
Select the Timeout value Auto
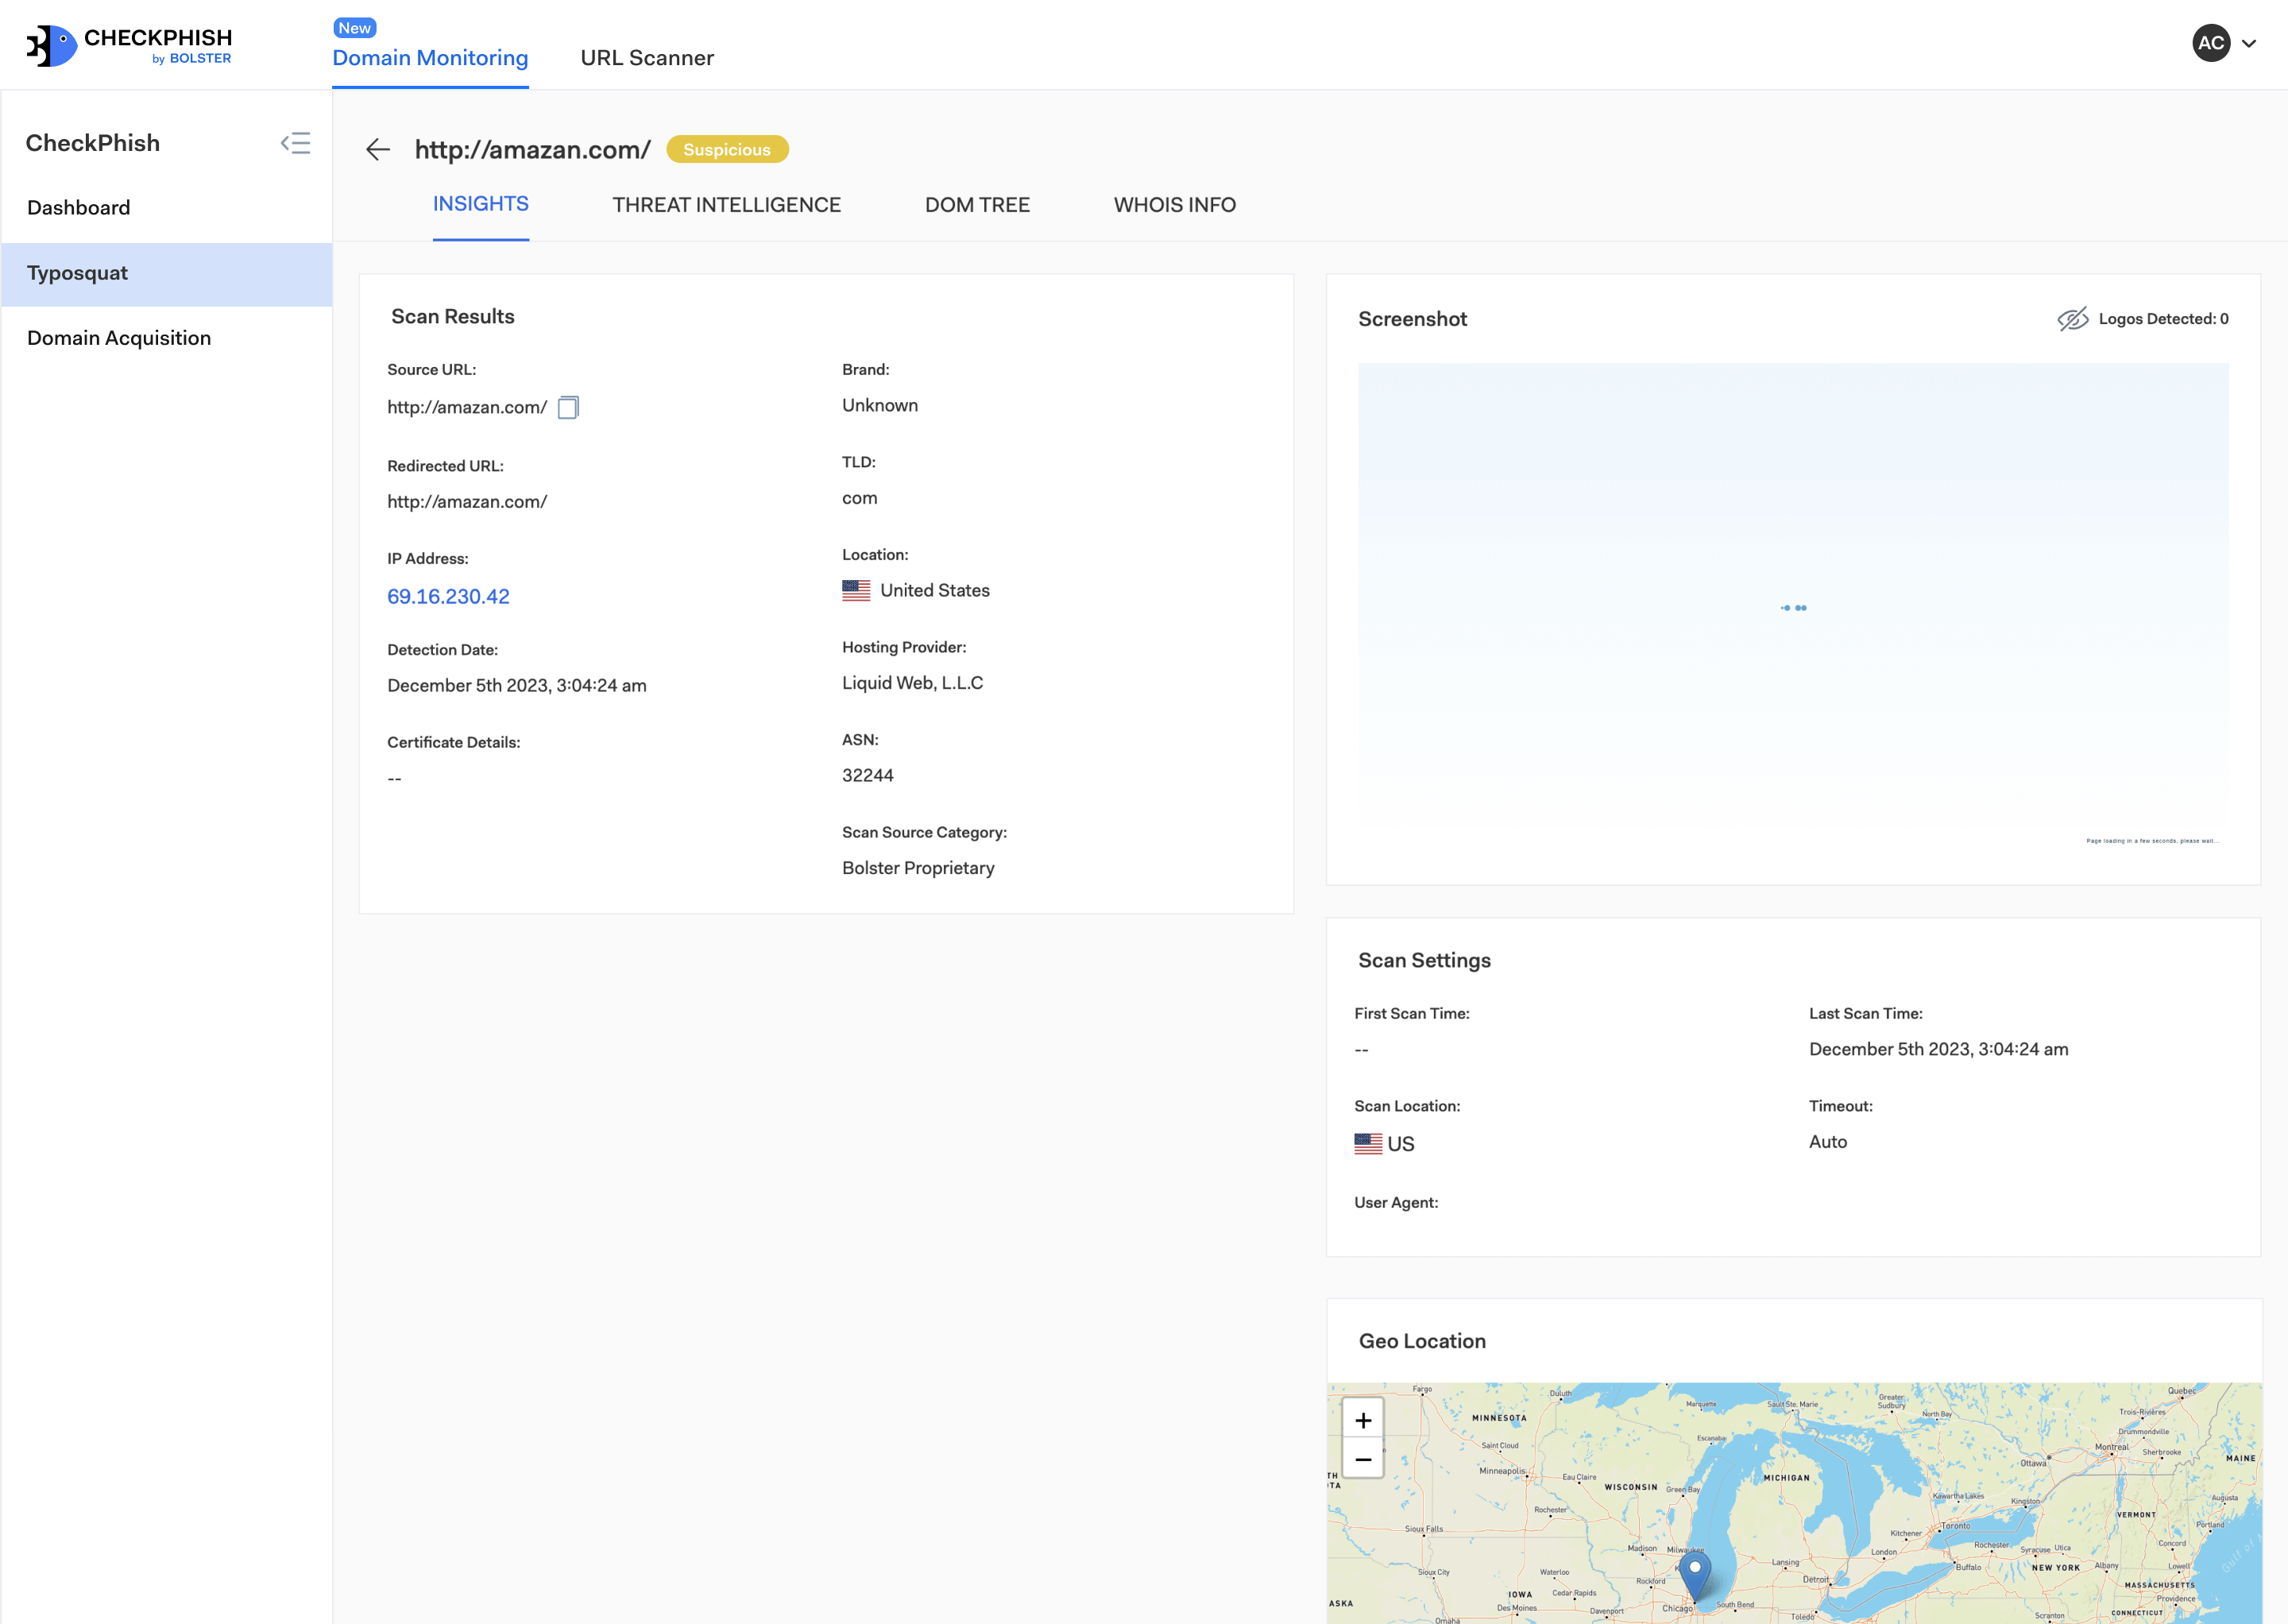coord(1827,1142)
